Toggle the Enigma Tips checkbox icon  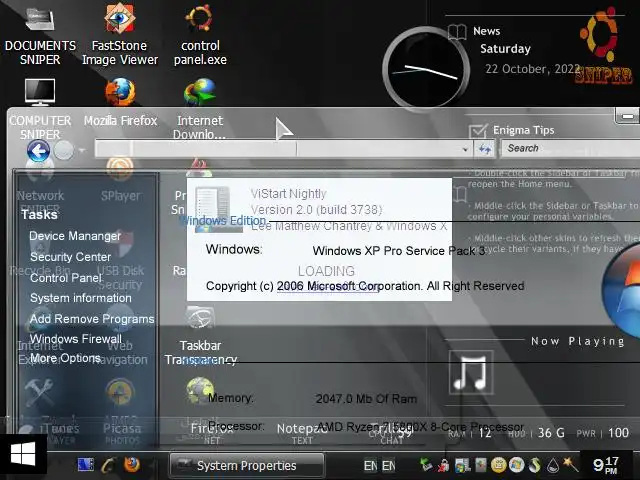tap(478, 131)
